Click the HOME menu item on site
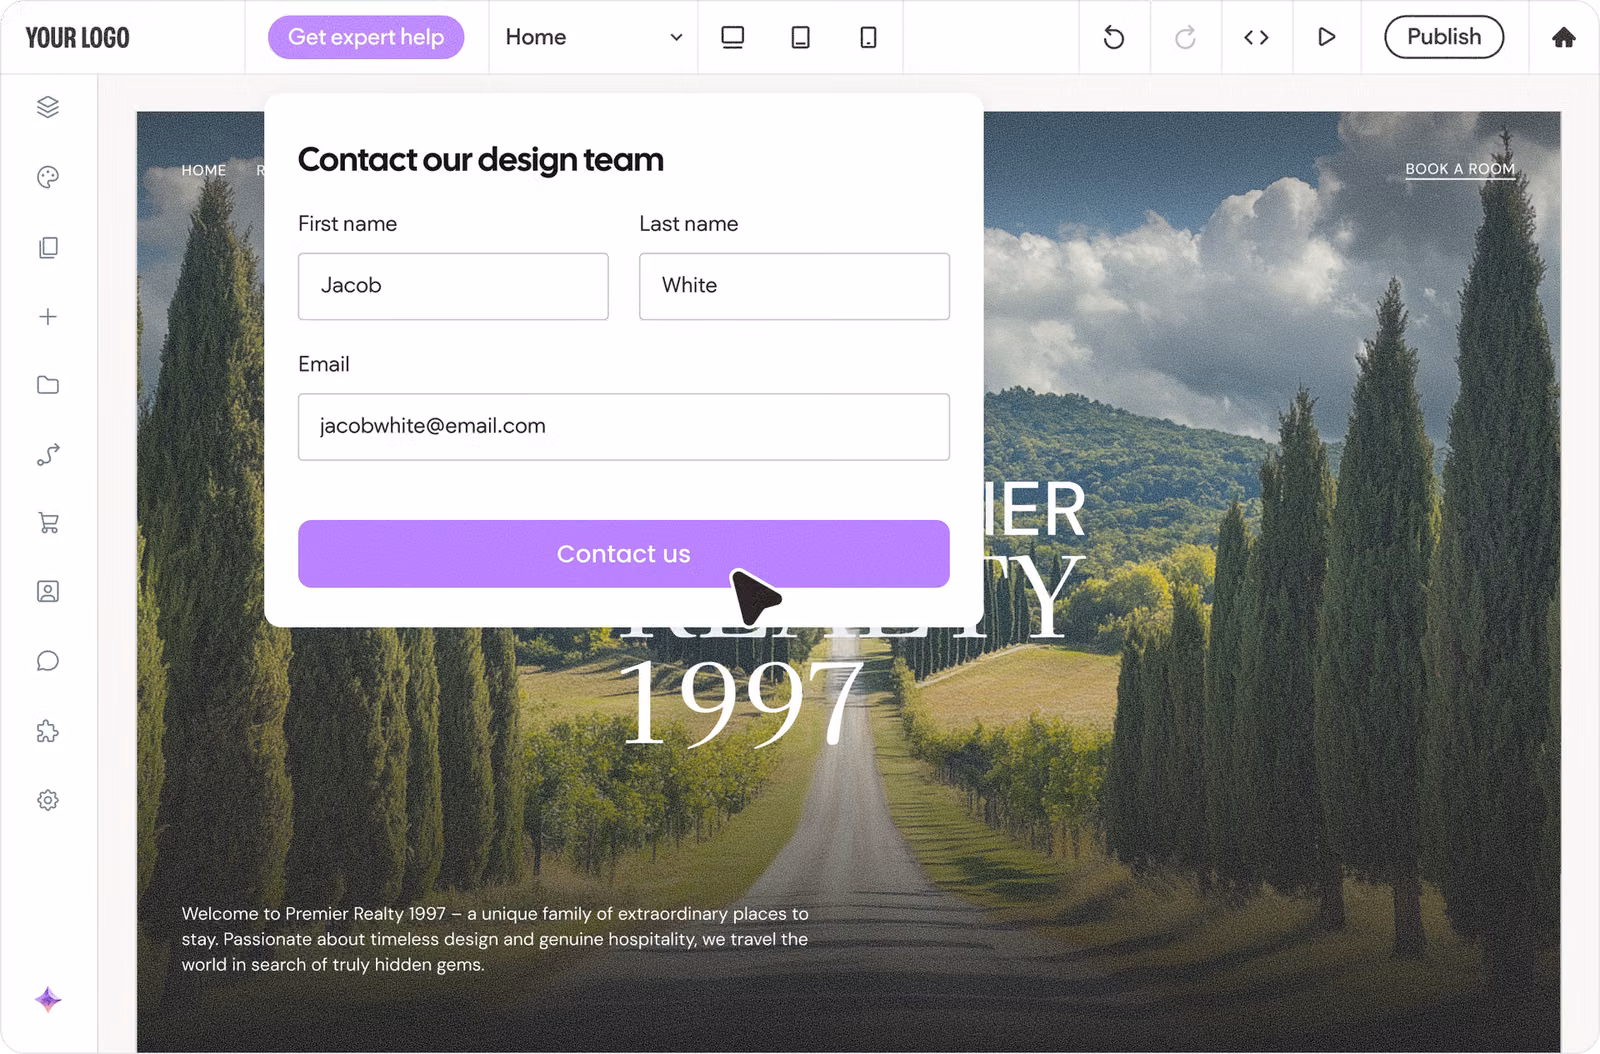The width and height of the screenshot is (1600, 1054). 204,171
